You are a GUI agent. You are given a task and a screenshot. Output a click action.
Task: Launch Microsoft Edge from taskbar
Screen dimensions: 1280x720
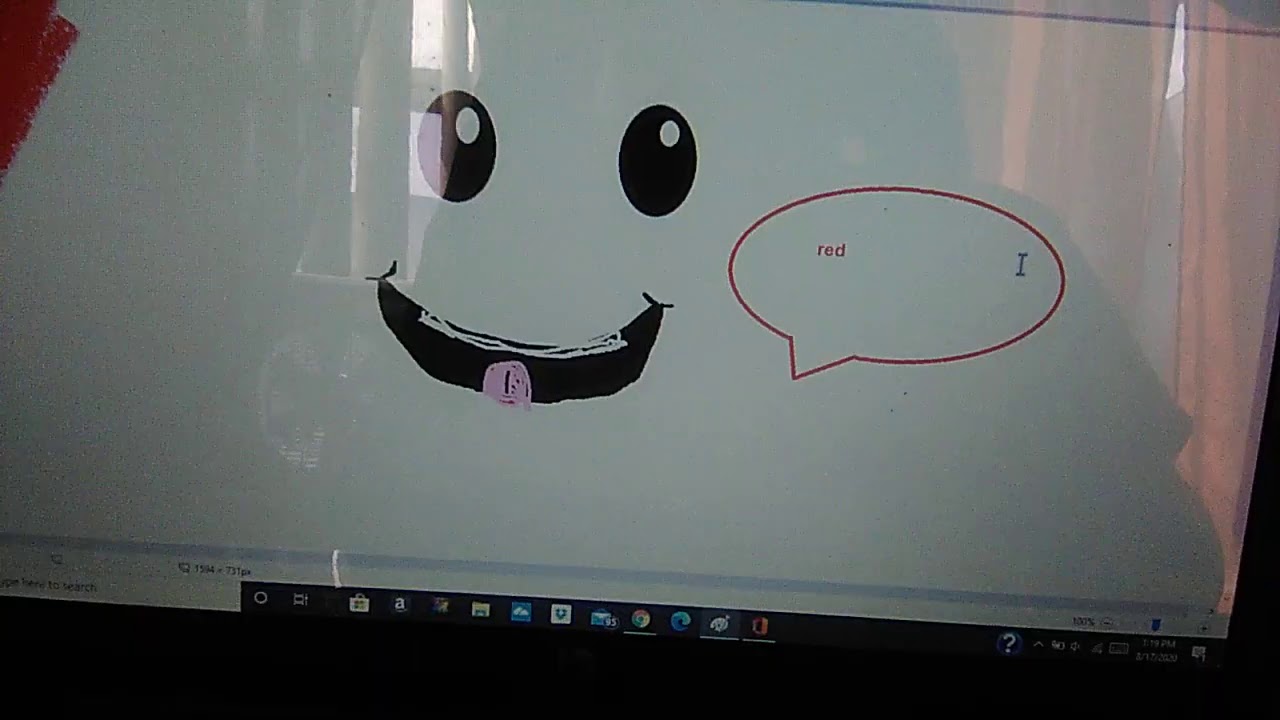pos(681,621)
